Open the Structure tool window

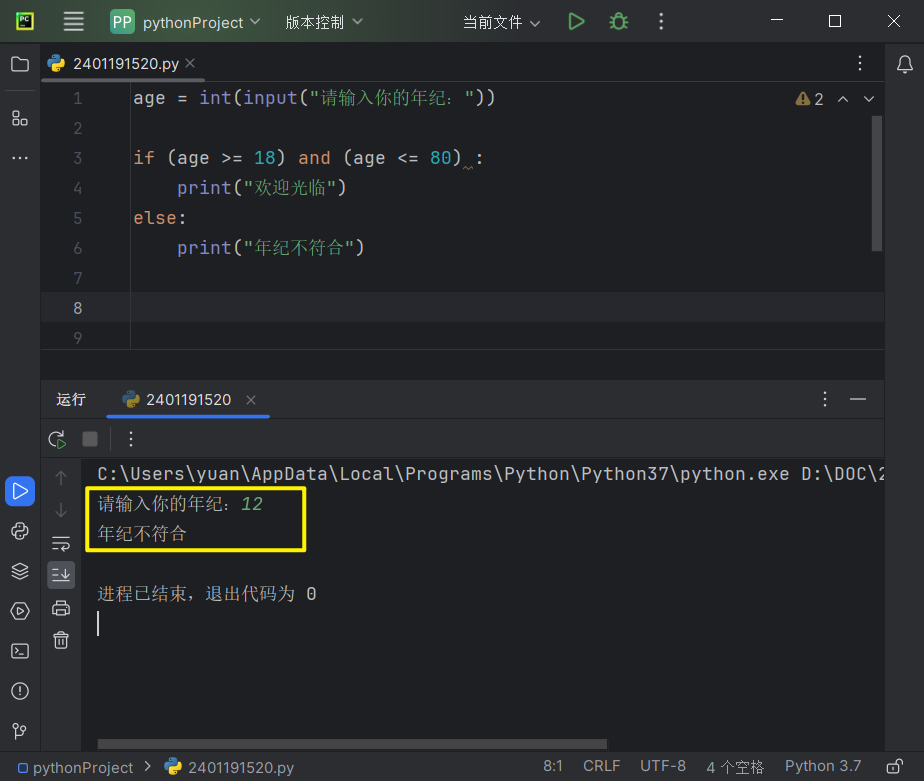pyautogui.click(x=20, y=118)
